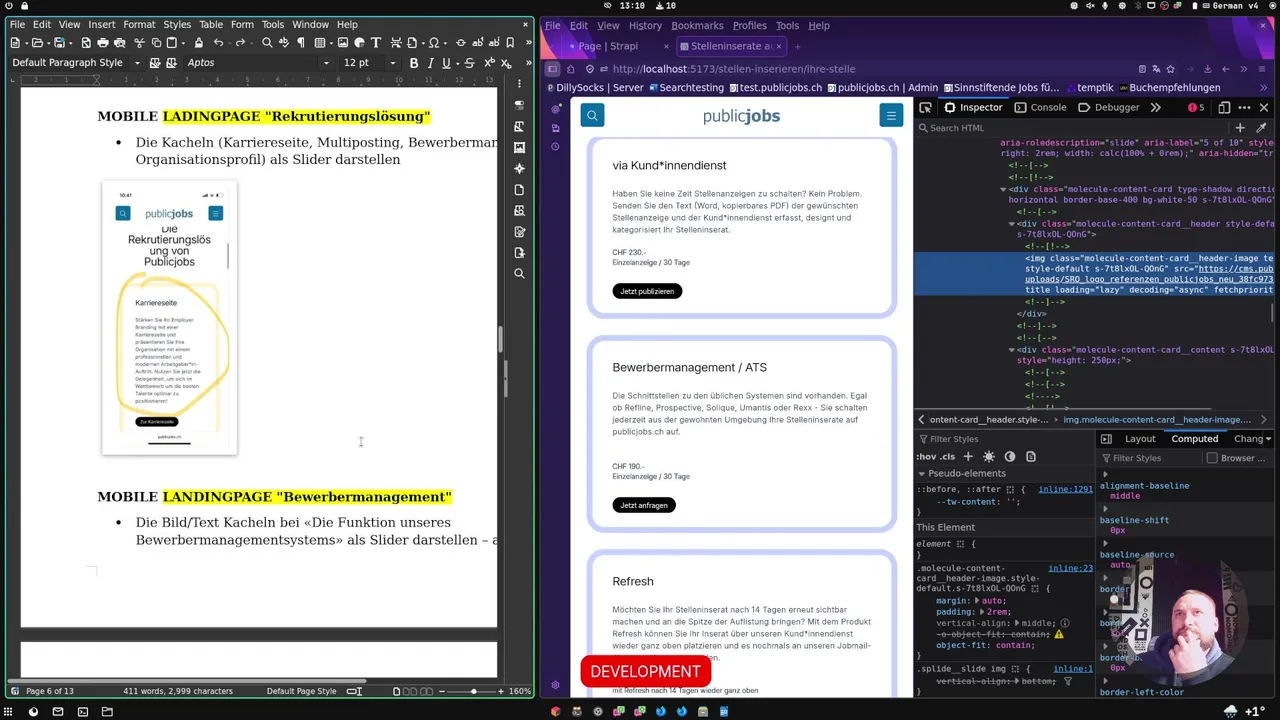Screen dimensions: 1280x720
Task: Click the .cls toggle in rules view
Action: click(x=948, y=457)
